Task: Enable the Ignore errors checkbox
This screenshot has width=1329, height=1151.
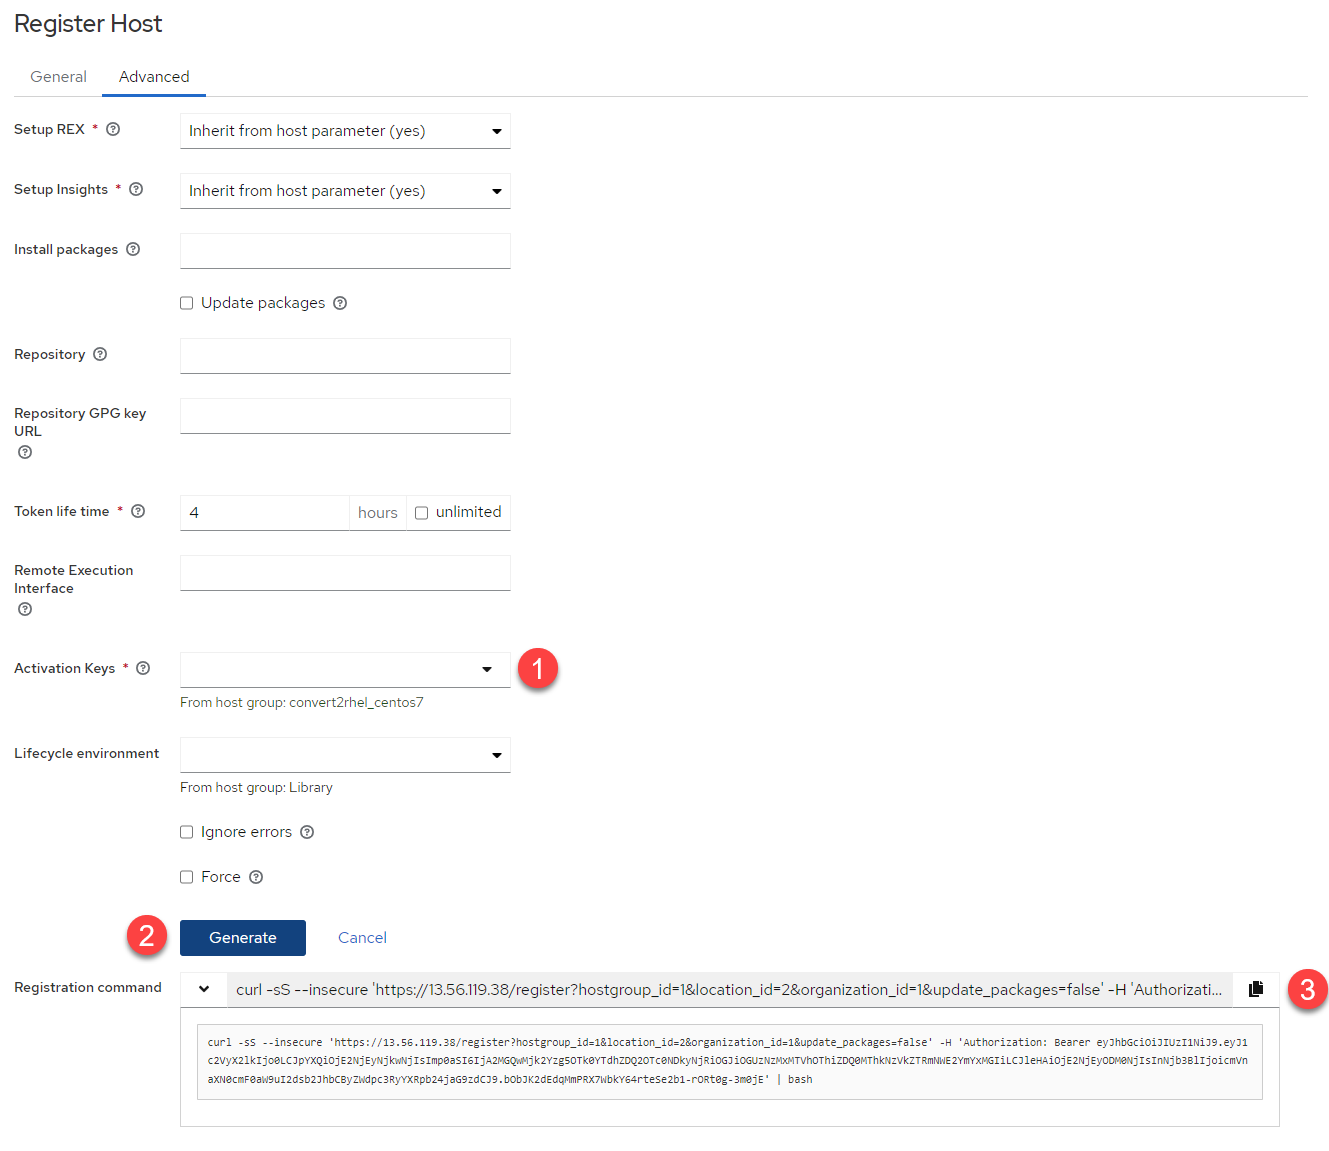Action: [187, 832]
